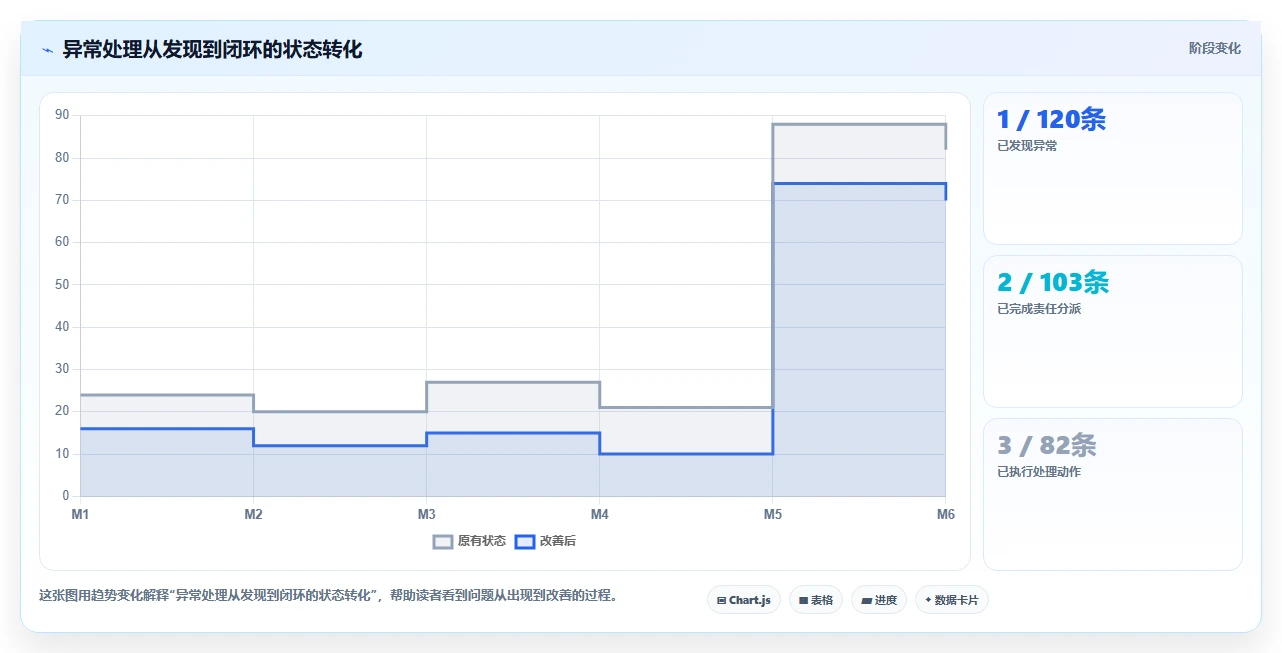Click the 50 y-axis value
The width and height of the screenshot is (1282, 653).
[x=62, y=284]
